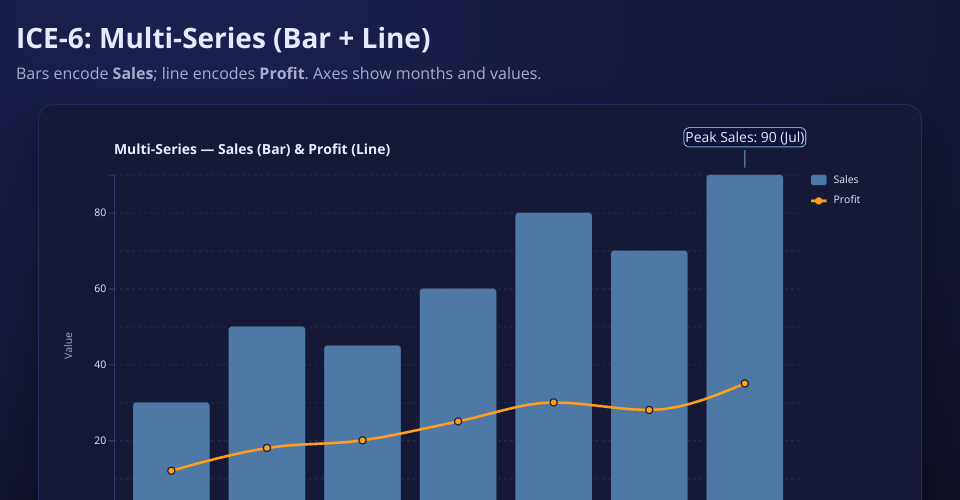Click the Profit marker at value 18
960x500 pixels.
(x=267, y=448)
